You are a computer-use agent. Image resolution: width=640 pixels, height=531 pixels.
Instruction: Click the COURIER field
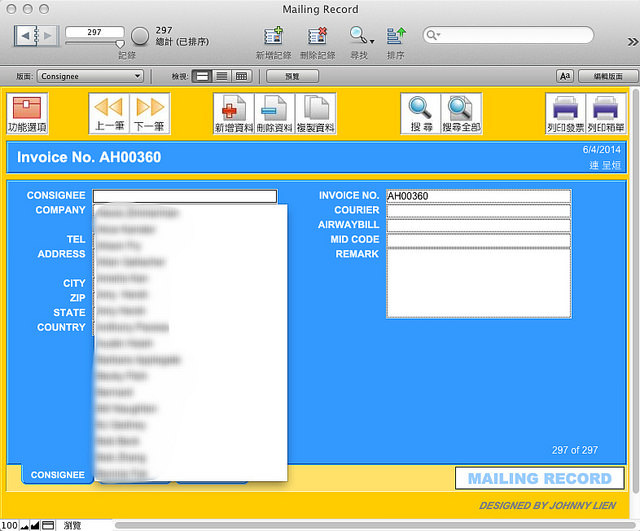[x=478, y=211]
